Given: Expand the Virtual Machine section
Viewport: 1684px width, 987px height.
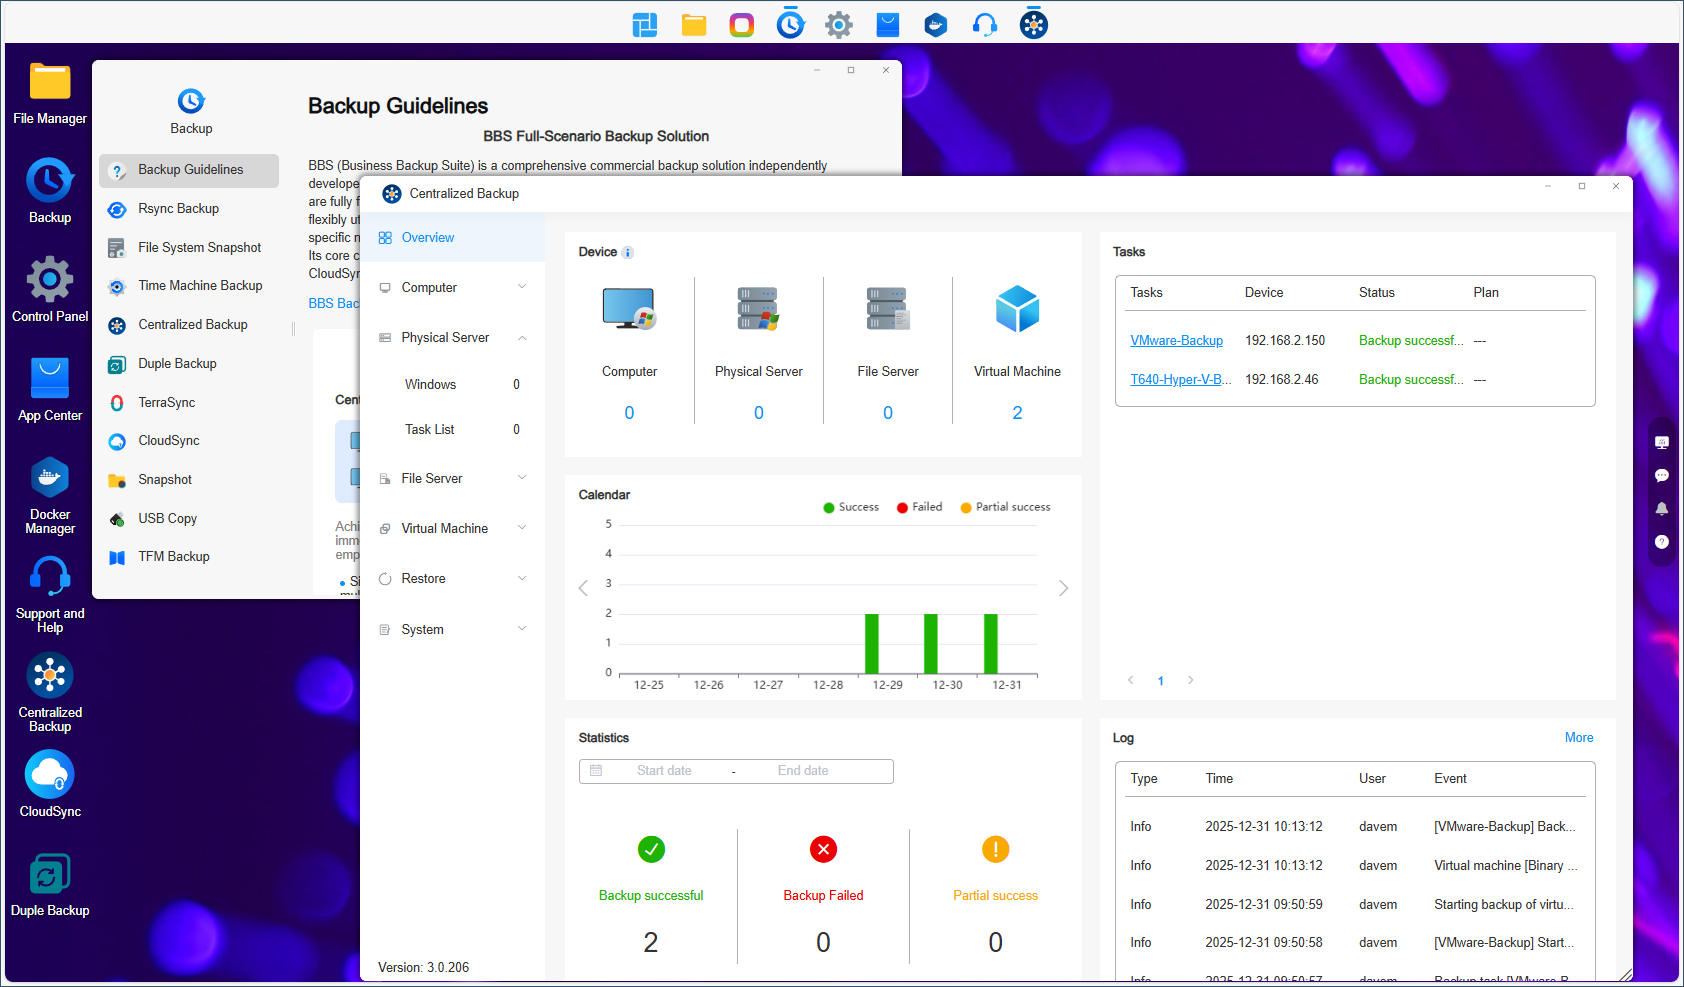Looking at the screenshot, I should (452, 528).
